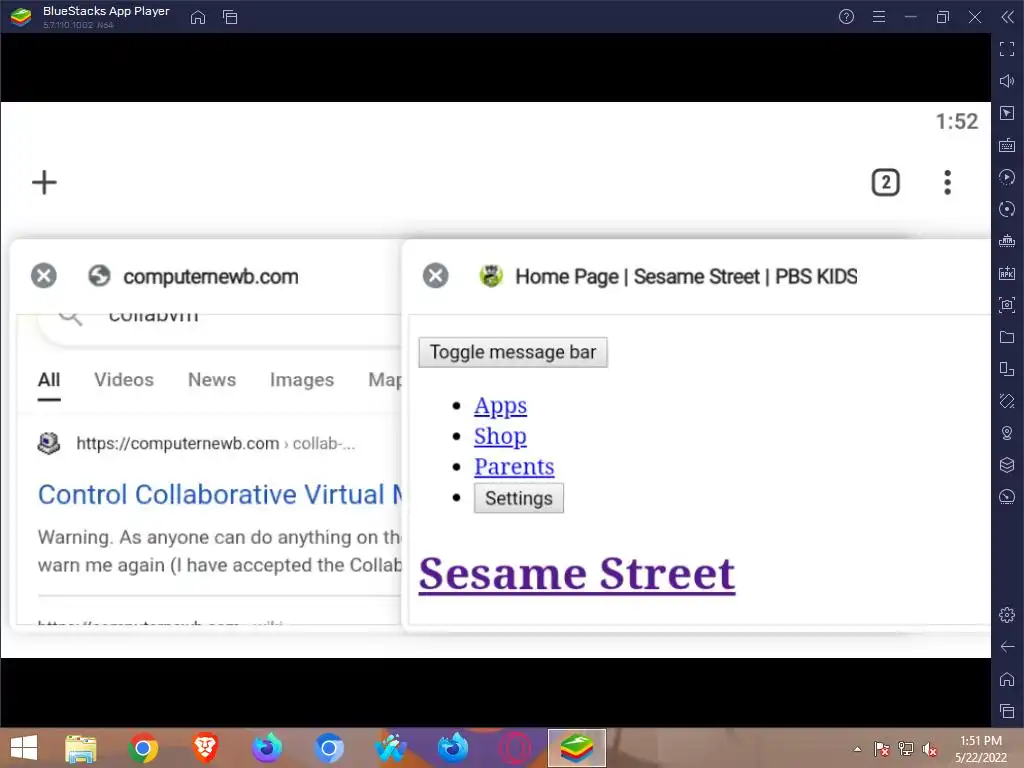The image size is (1024, 768).
Task: Rotate the screen with the sidebar rotate icon
Action: [x=1007, y=401]
